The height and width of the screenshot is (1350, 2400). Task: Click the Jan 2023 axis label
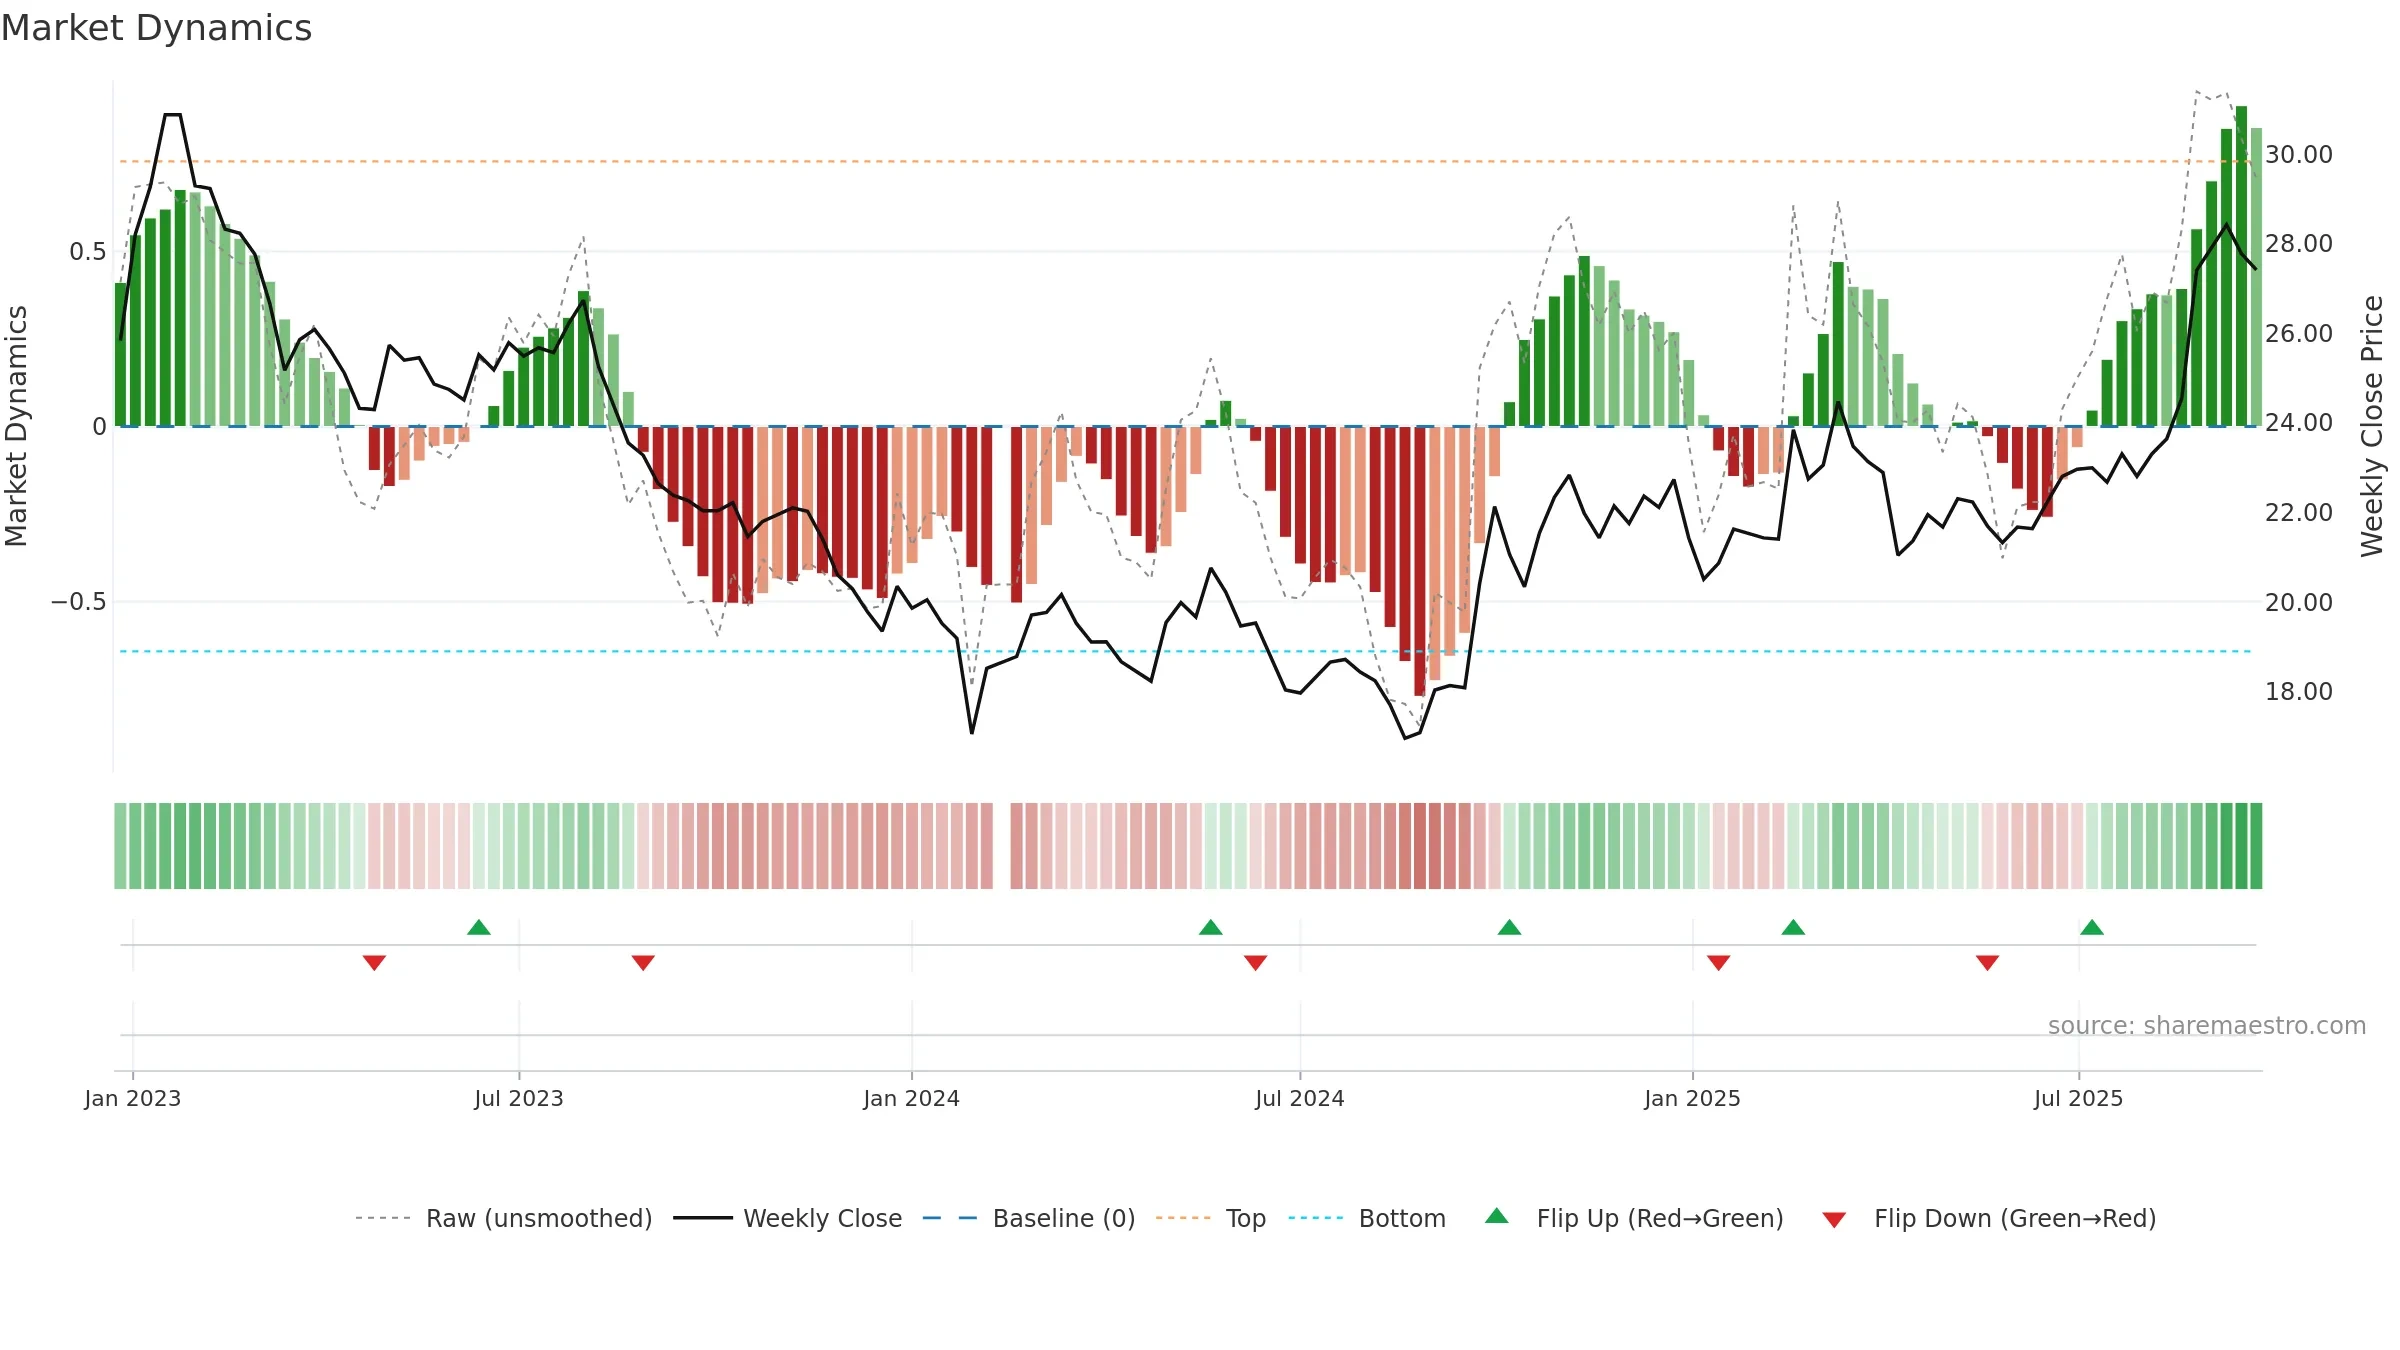[133, 1098]
